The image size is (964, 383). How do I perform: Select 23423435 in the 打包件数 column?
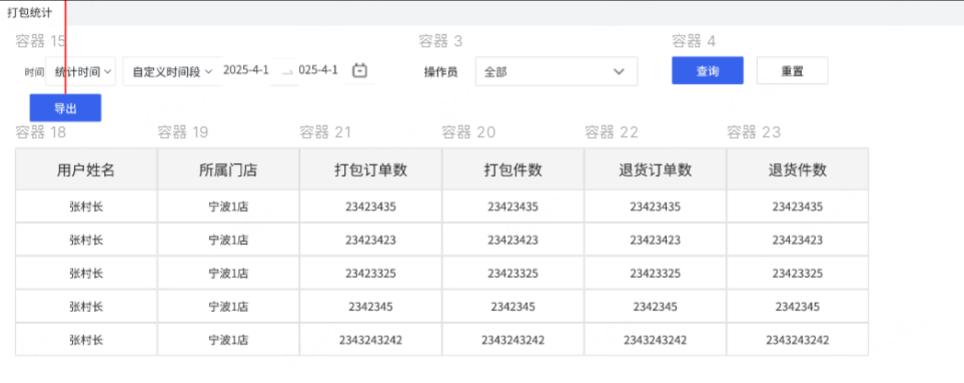click(x=513, y=207)
